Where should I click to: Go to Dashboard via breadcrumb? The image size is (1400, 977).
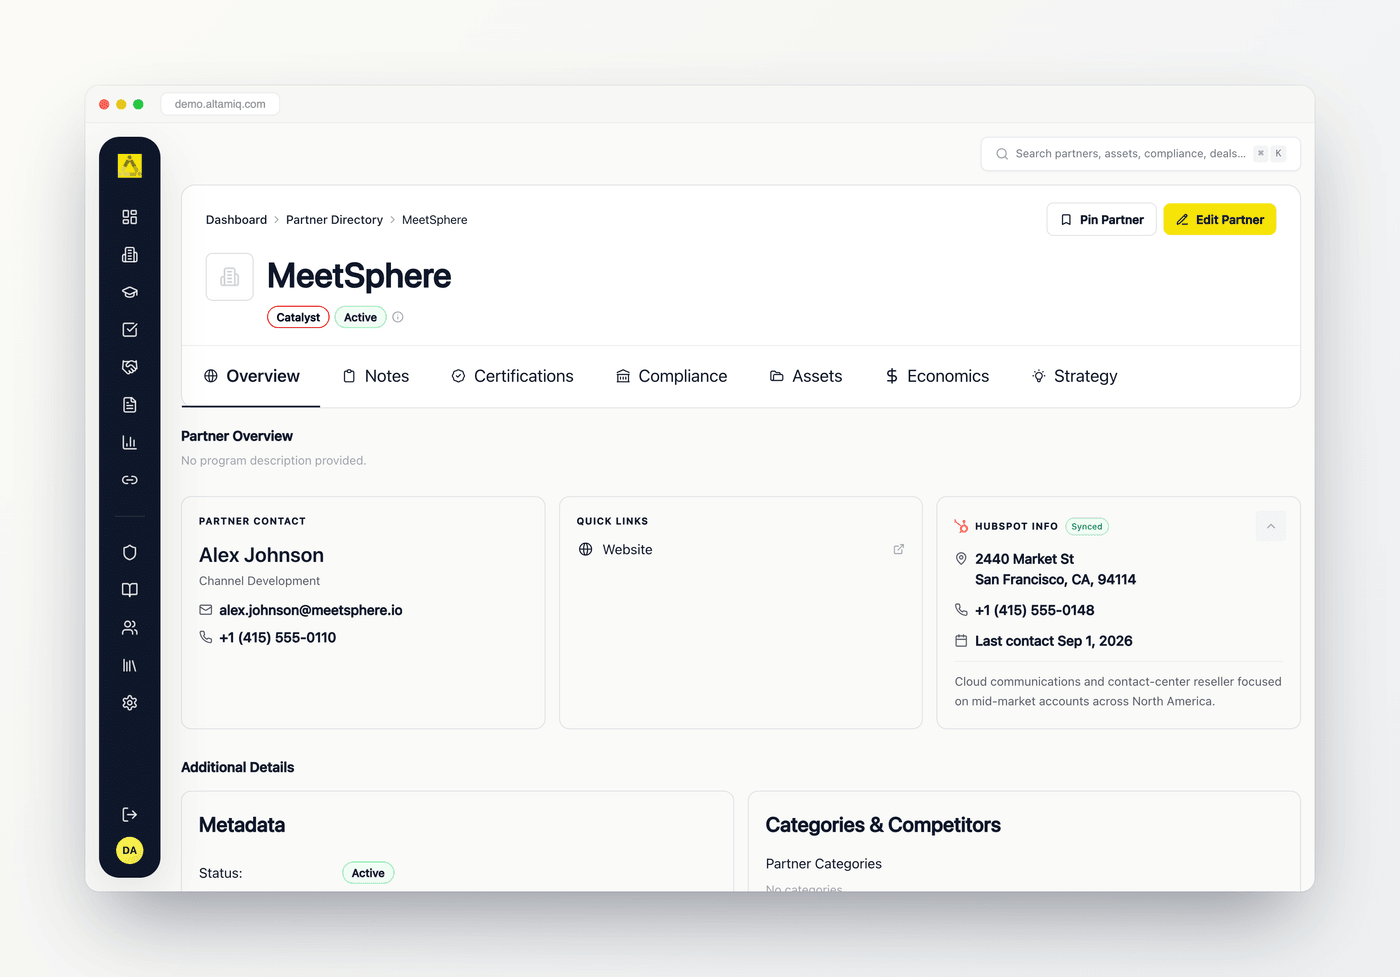point(236,220)
